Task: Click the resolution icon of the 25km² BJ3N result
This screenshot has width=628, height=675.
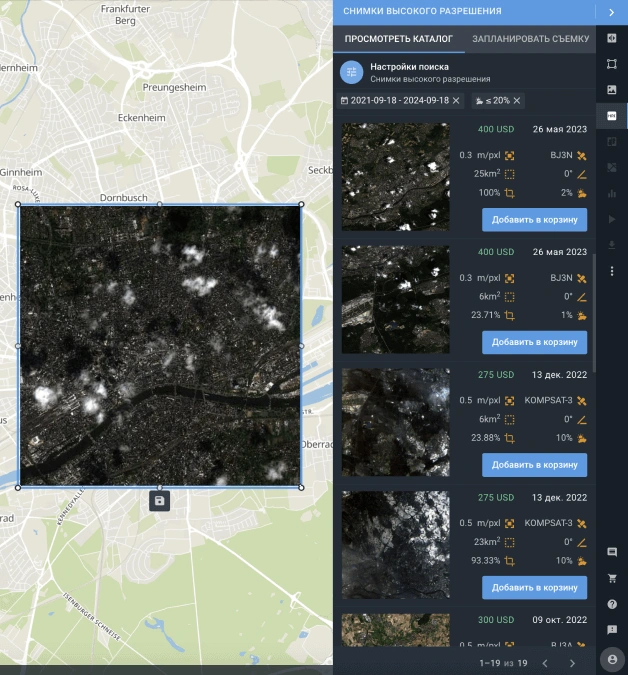Action: (509, 156)
